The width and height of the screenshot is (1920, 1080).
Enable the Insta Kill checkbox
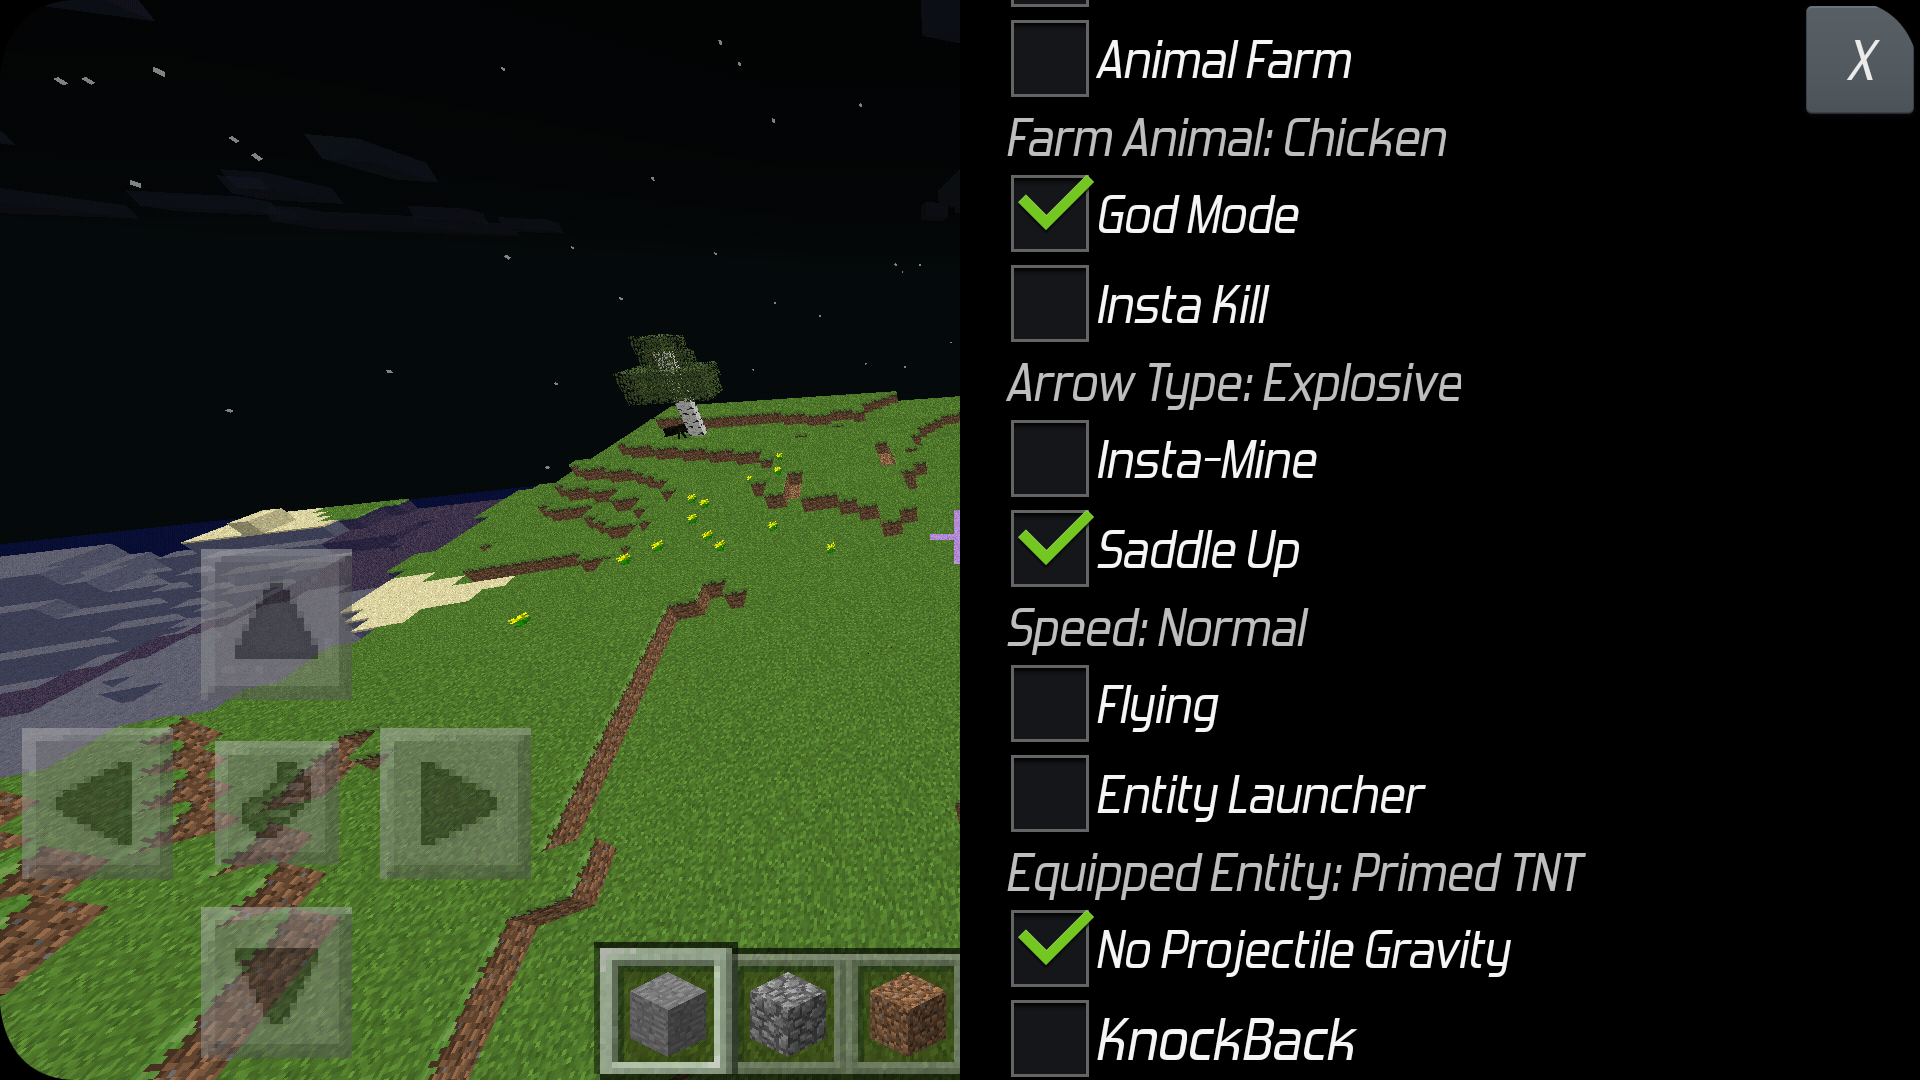1050,303
